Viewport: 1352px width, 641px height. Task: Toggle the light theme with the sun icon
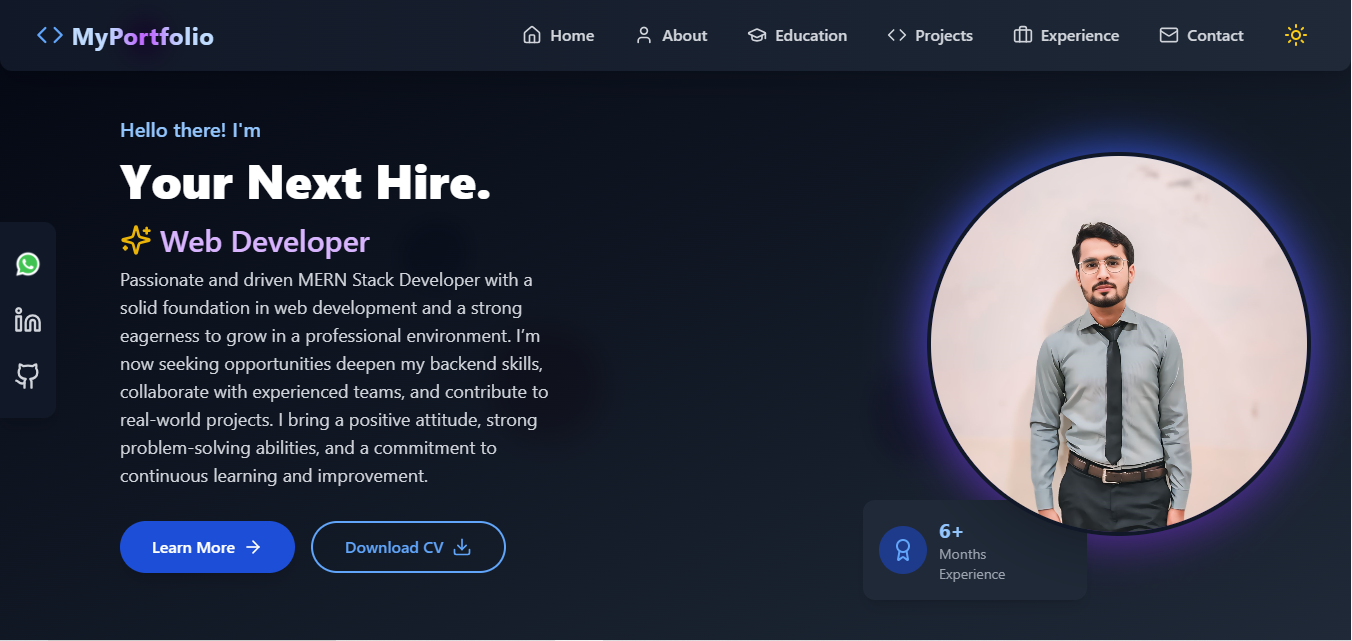click(1296, 36)
